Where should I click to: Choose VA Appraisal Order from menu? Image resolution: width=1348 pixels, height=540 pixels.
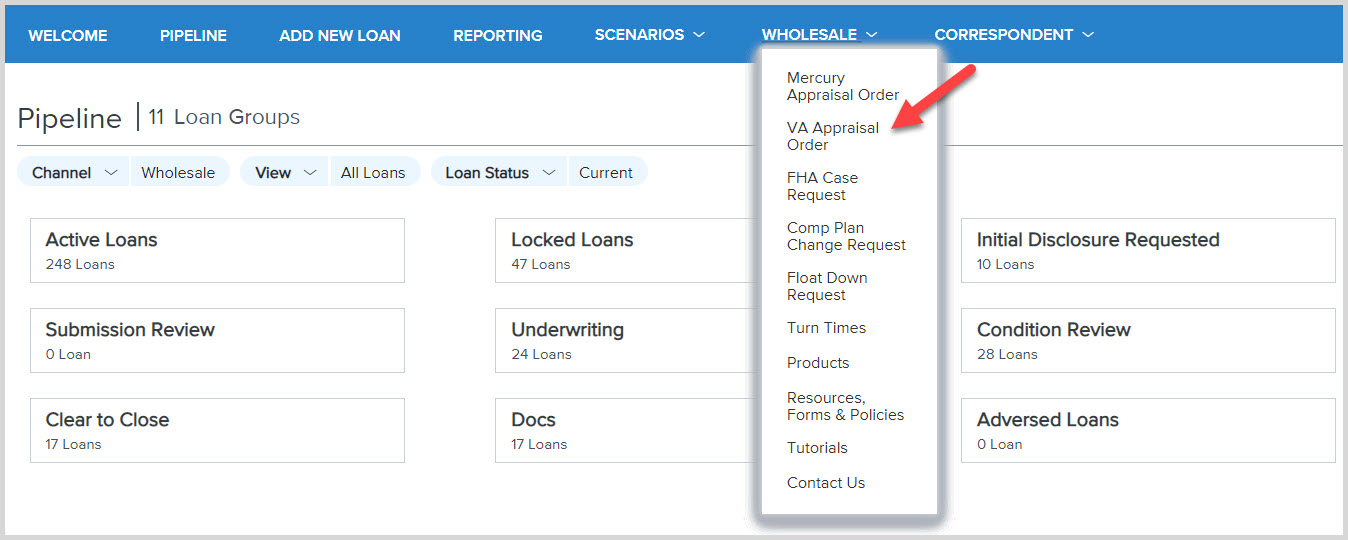832,136
